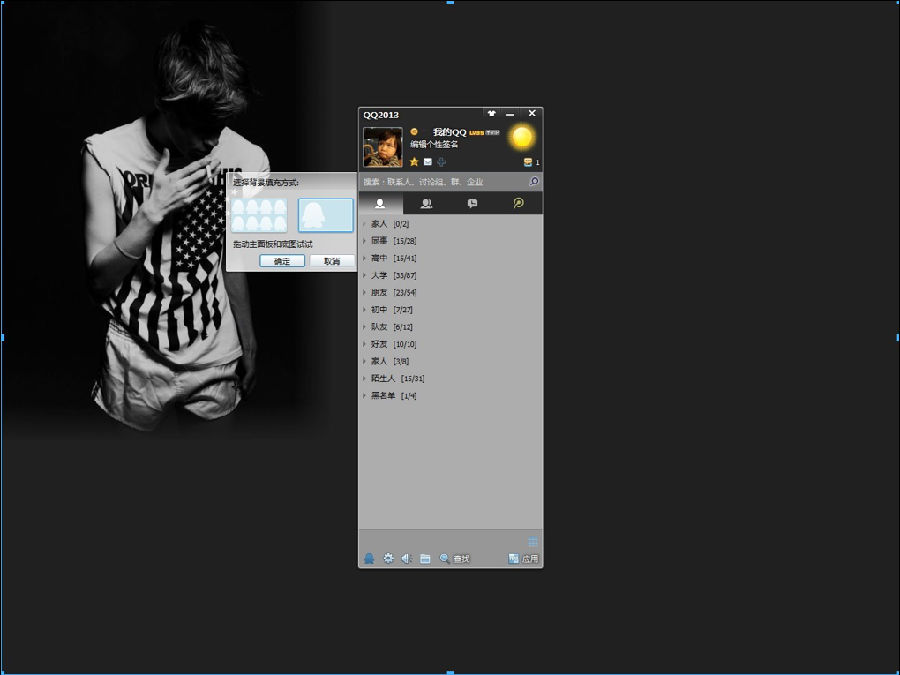Open the message manager speaker icon

(406, 558)
